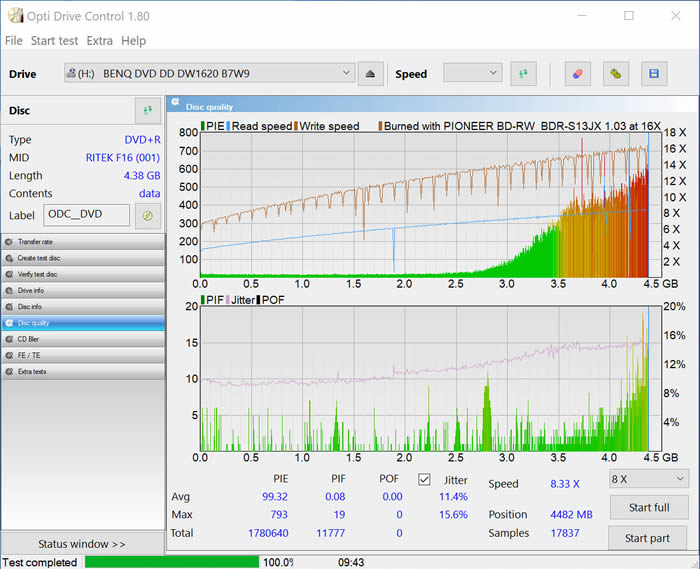The width and height of the screenshot is (700, 569).
Task: Toggle the Jitter checkbox
Action: tap(424, 479)
